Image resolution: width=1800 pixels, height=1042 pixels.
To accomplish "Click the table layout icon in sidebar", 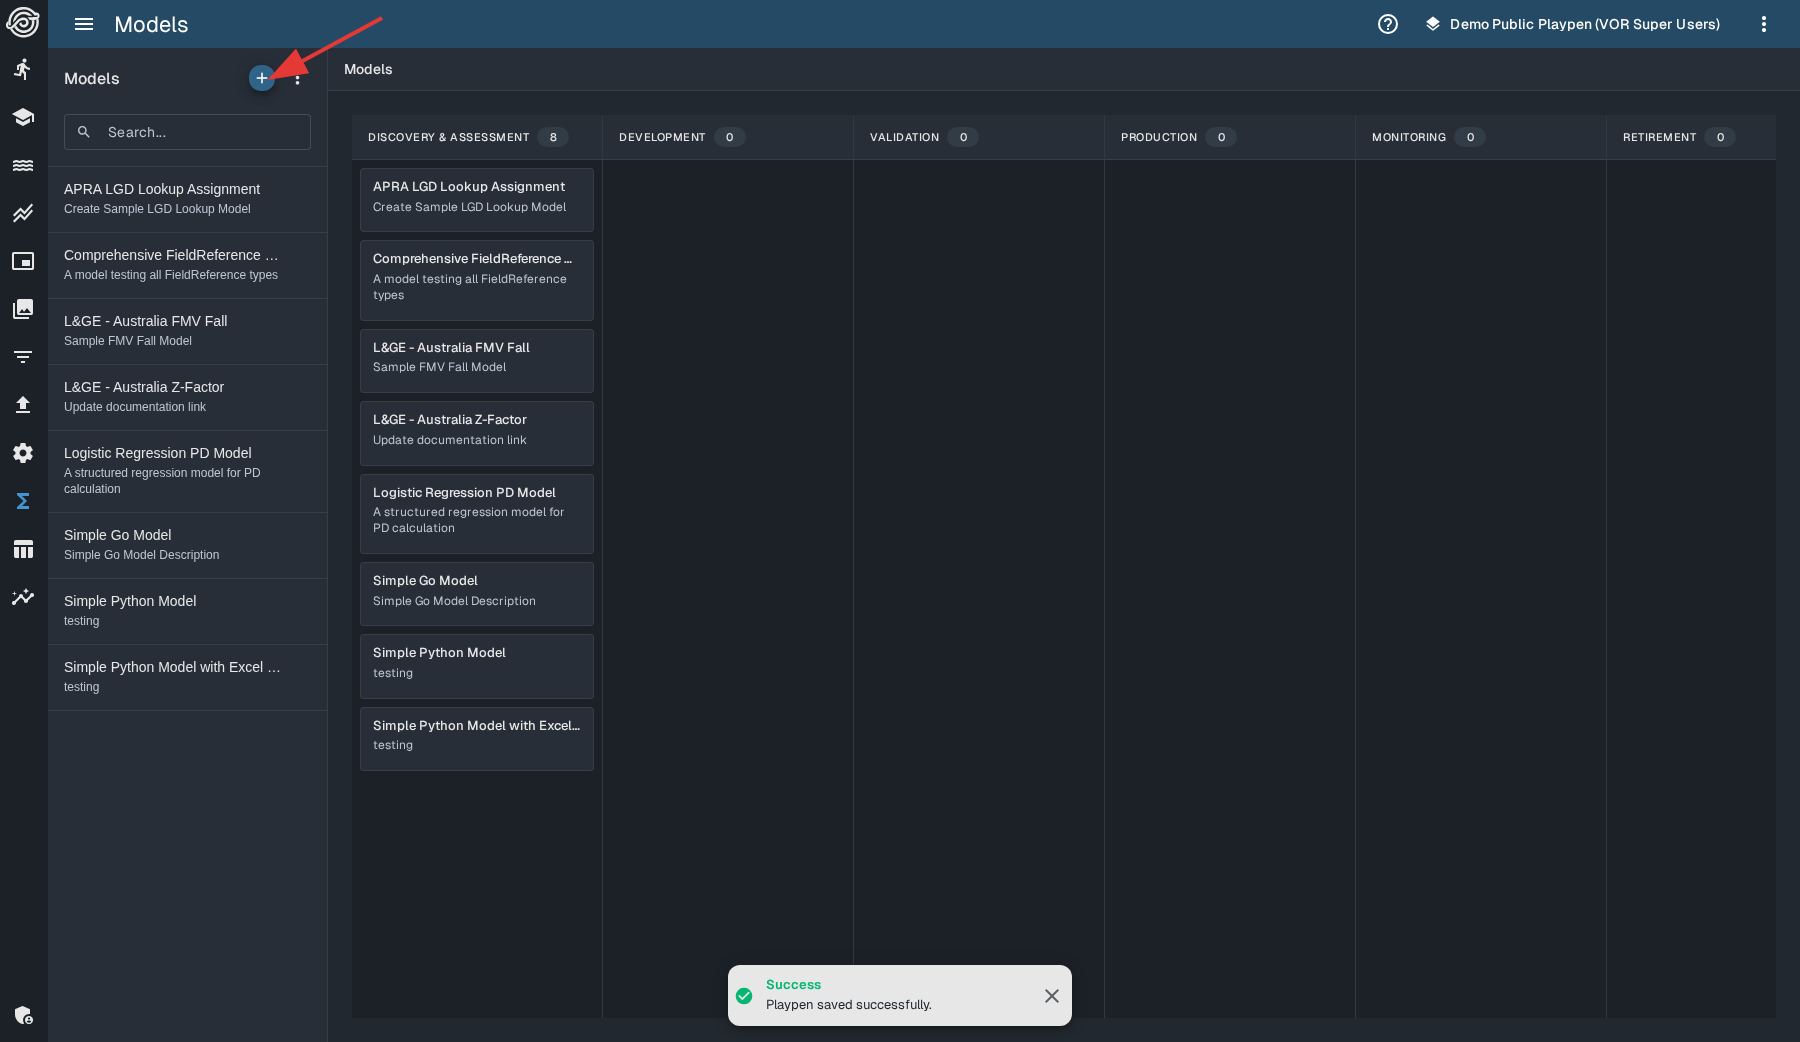I will click(23, 549).
